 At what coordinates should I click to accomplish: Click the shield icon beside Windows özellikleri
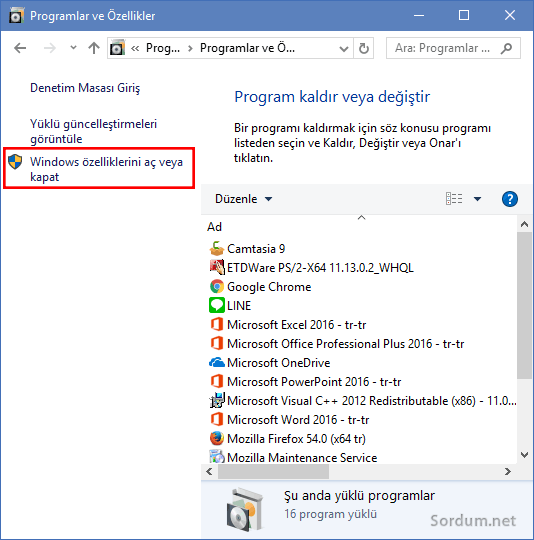click(15, 162)
